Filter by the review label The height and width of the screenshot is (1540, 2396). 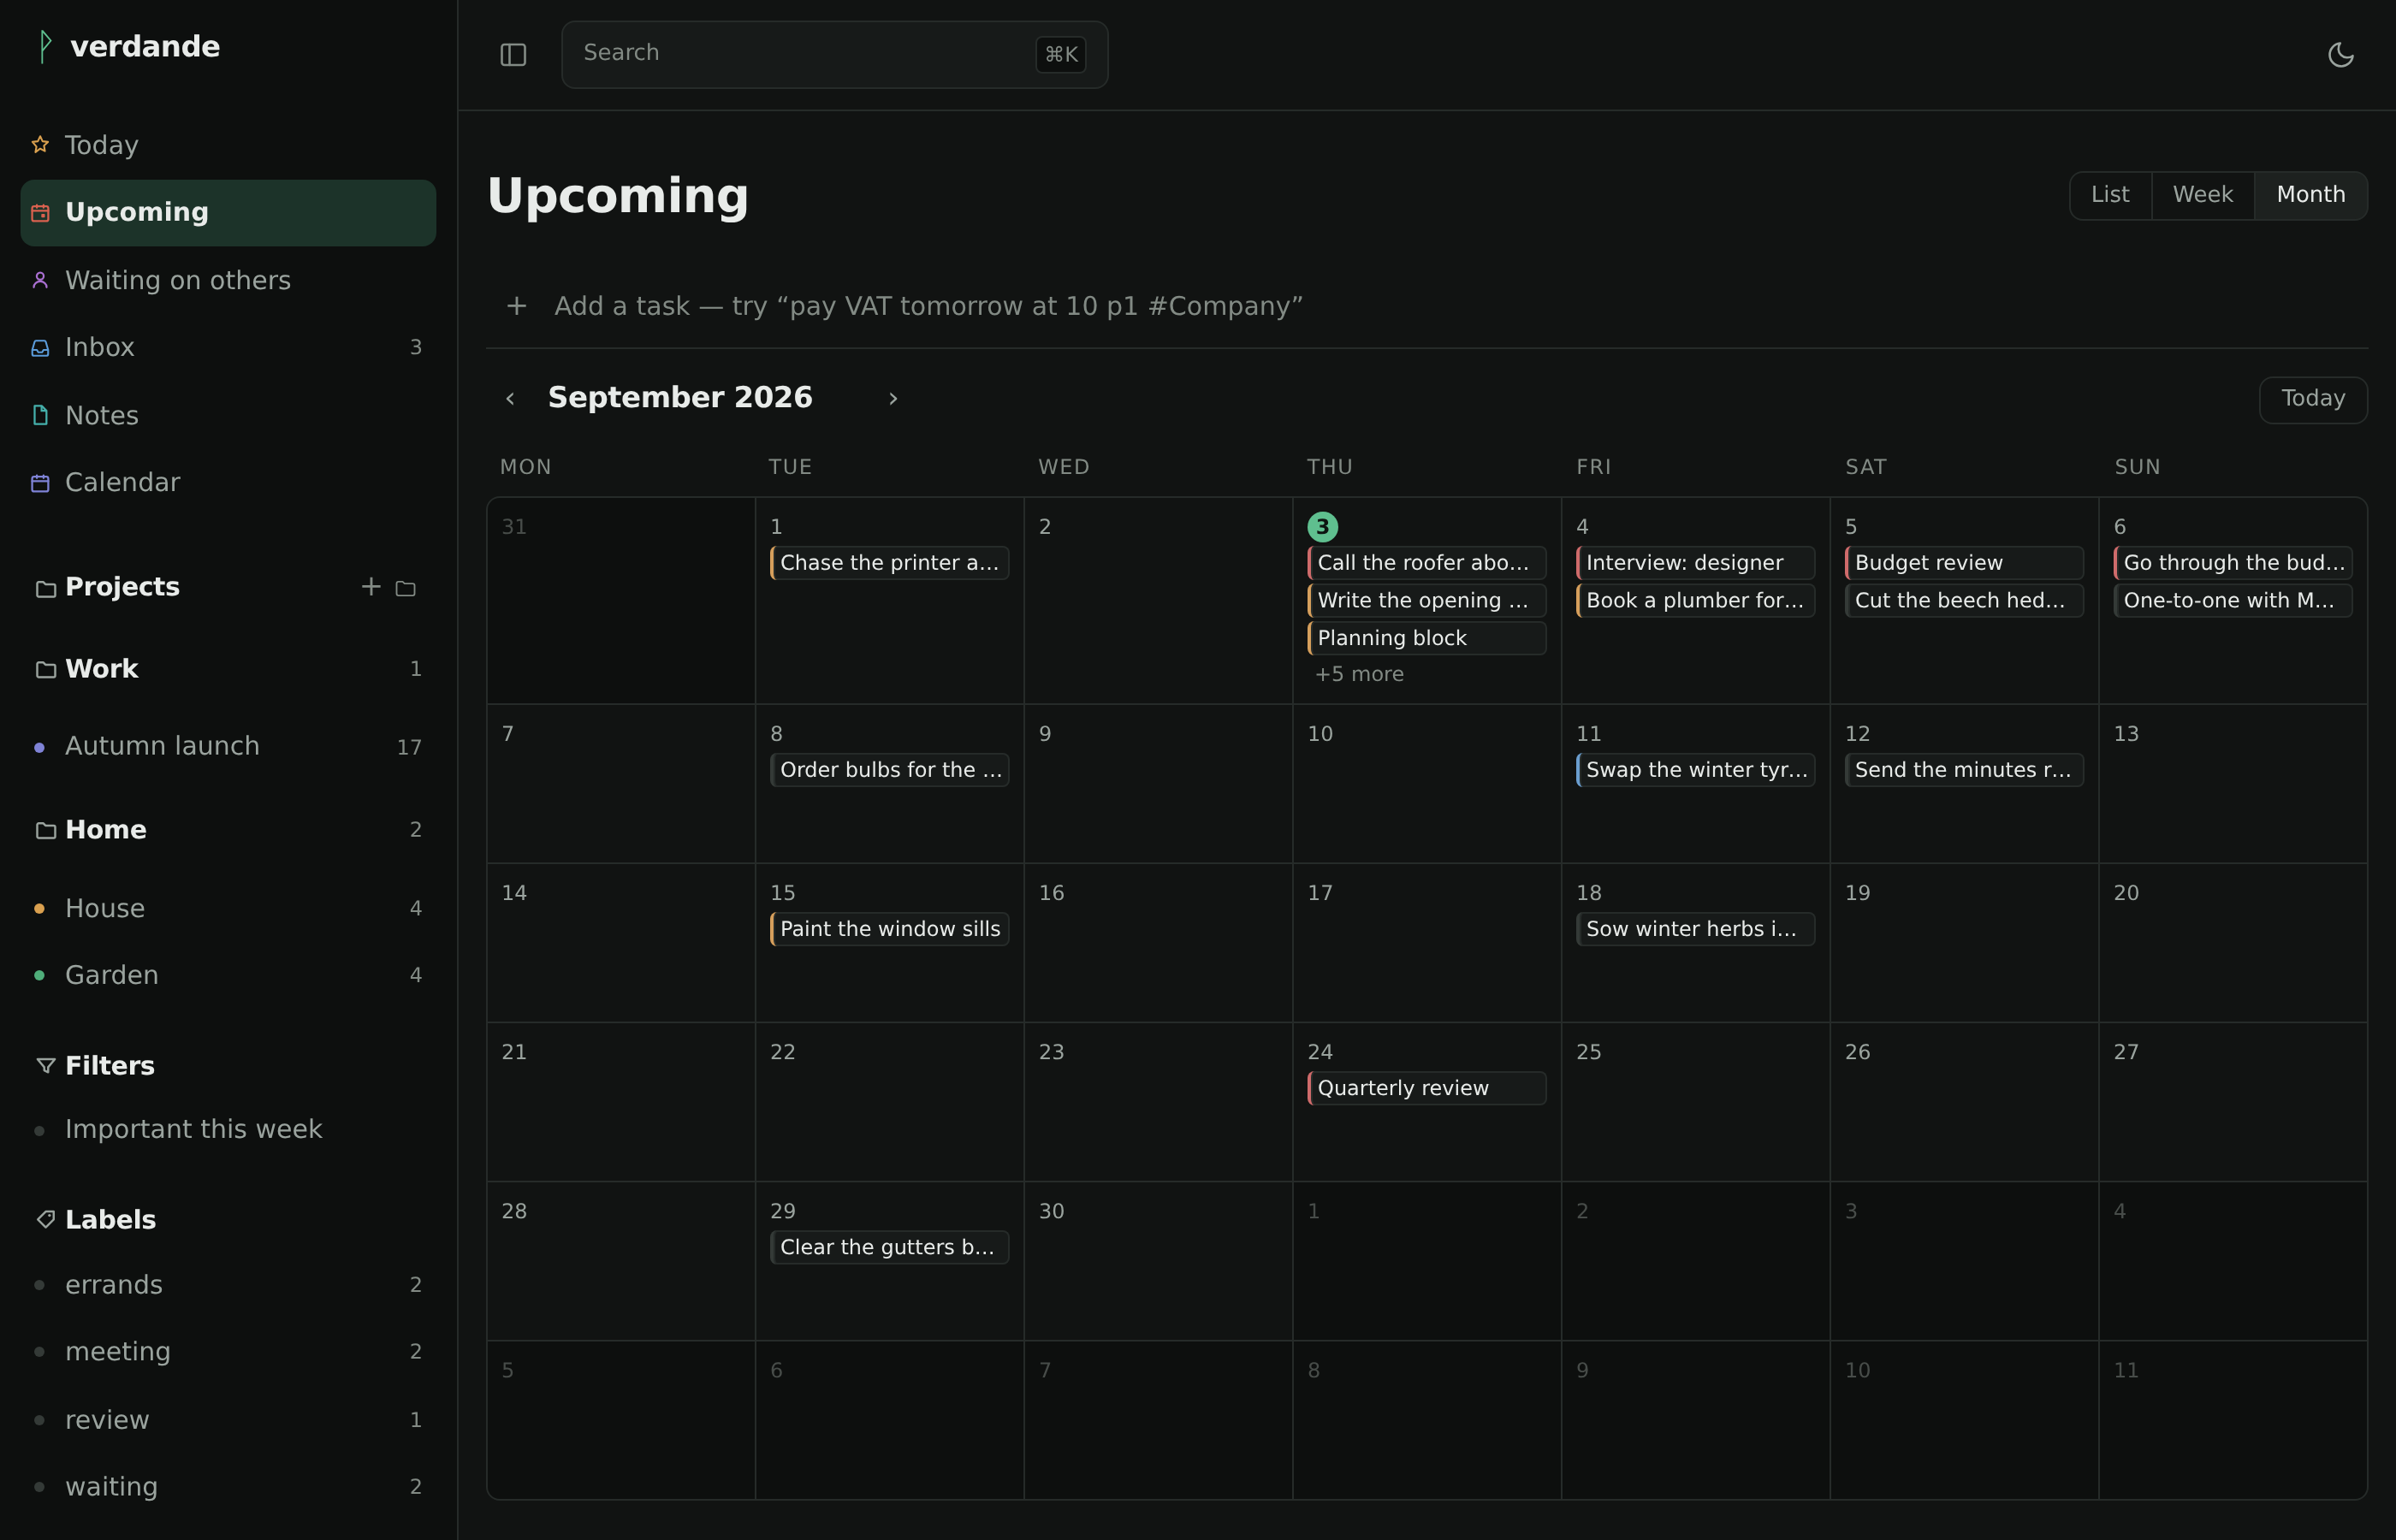coord(228,1419)
